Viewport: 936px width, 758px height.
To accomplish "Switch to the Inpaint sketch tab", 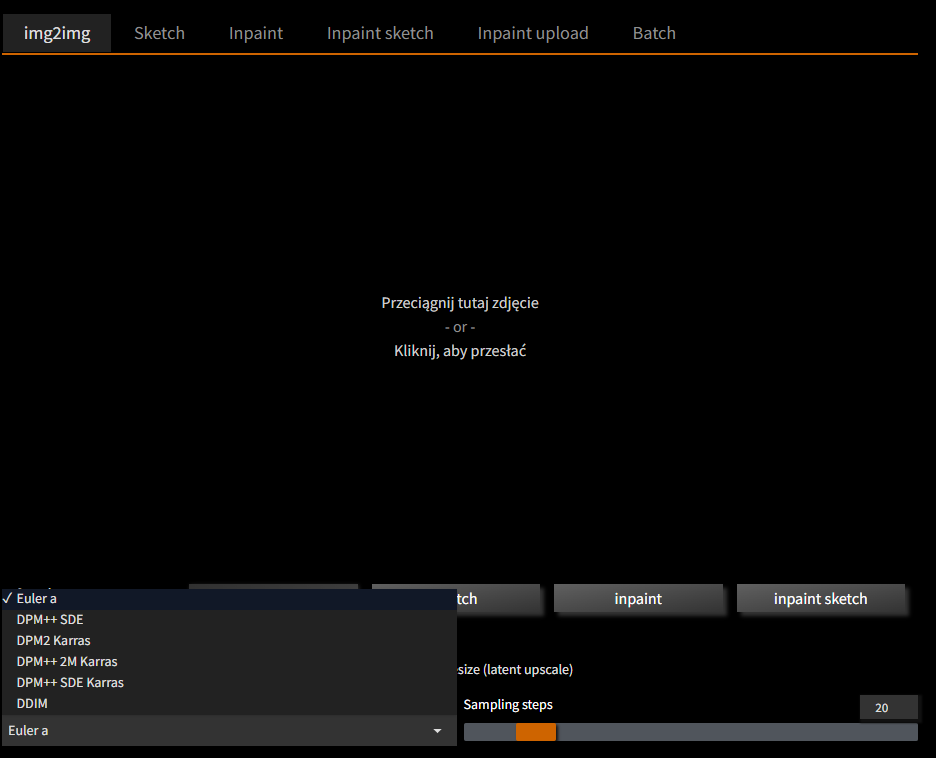I will click(380, 32).
